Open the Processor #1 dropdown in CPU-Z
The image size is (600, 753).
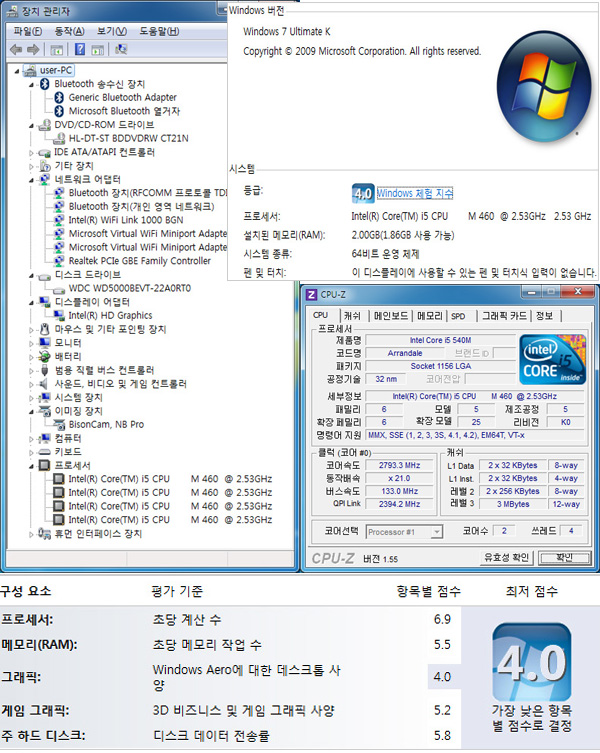tap(436, 532)
